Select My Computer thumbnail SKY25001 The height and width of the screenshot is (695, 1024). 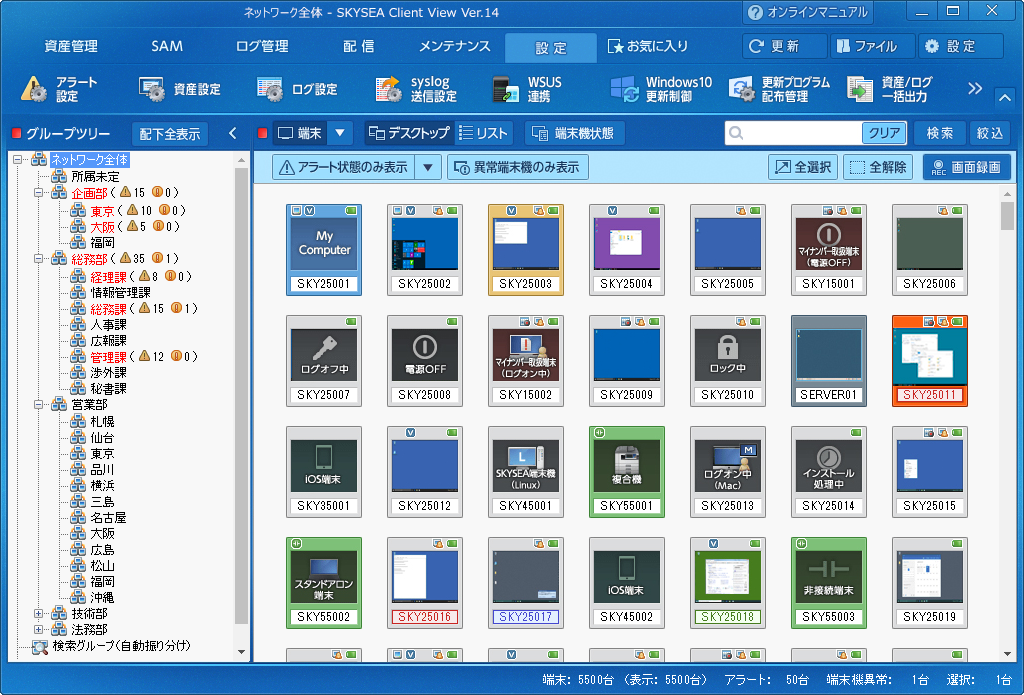pyautogui.click(x=324, y=250)
